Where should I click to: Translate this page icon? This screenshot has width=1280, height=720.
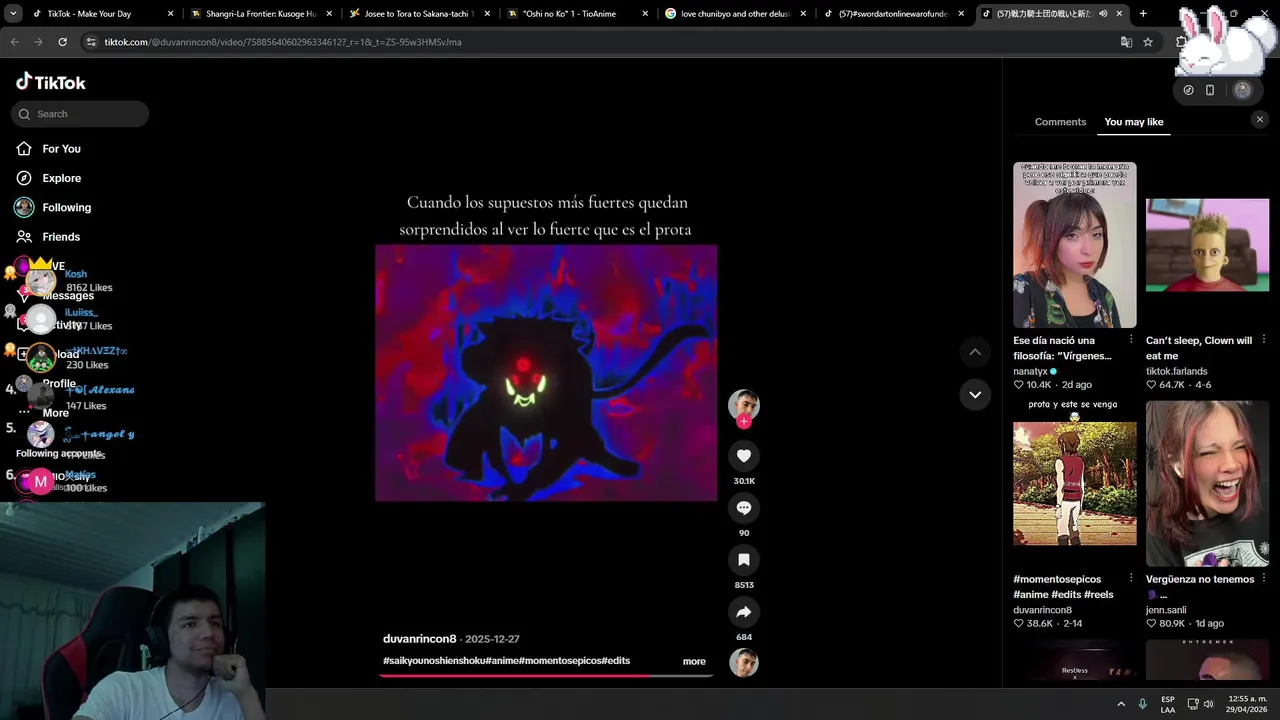1126,42
